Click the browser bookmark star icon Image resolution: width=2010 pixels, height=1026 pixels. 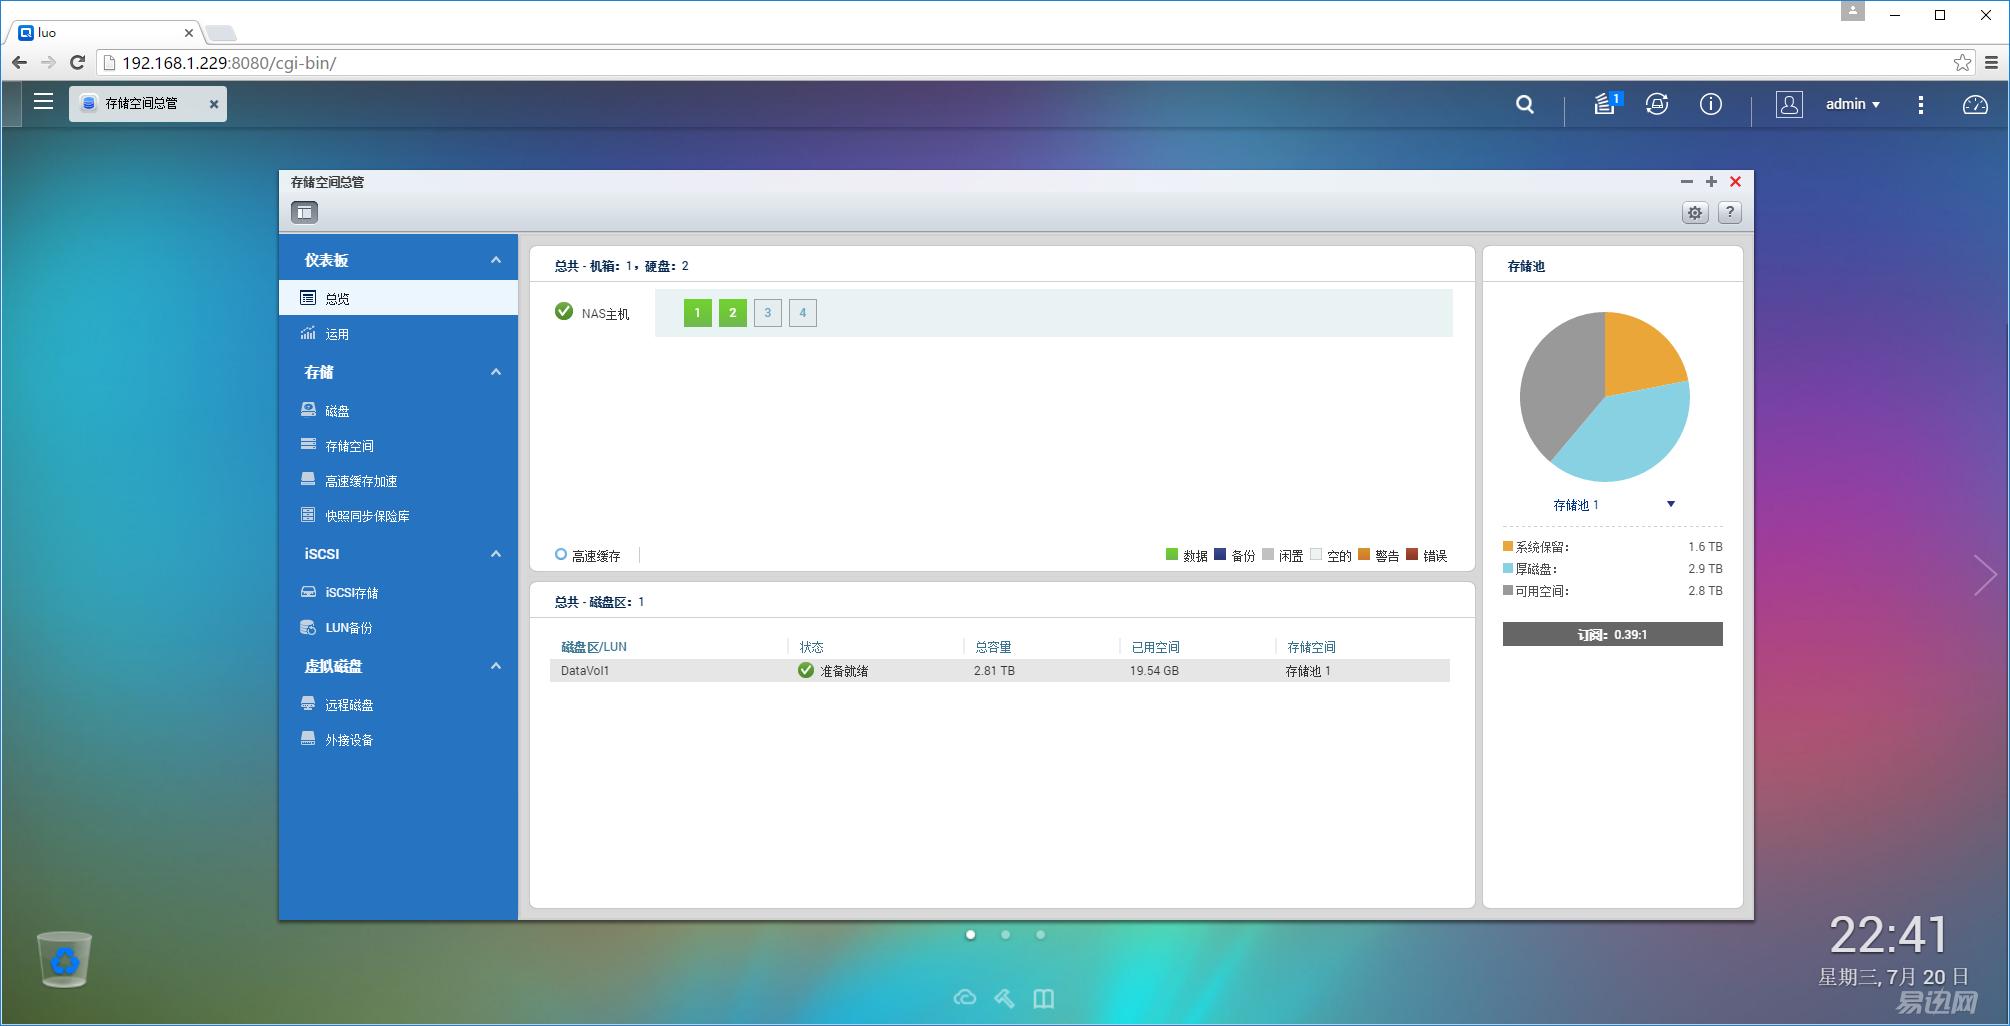coord(1962,63)
